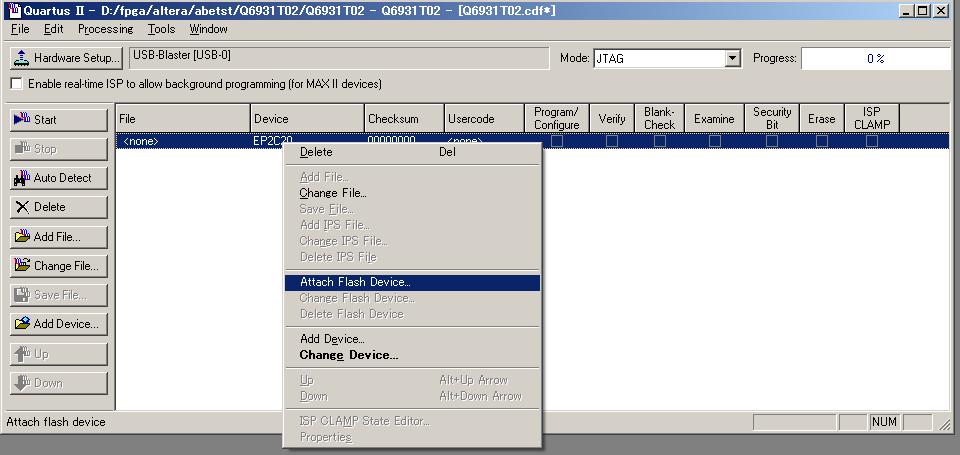
Task: Click the Mode JTAG text field
Action: point(659,59)
